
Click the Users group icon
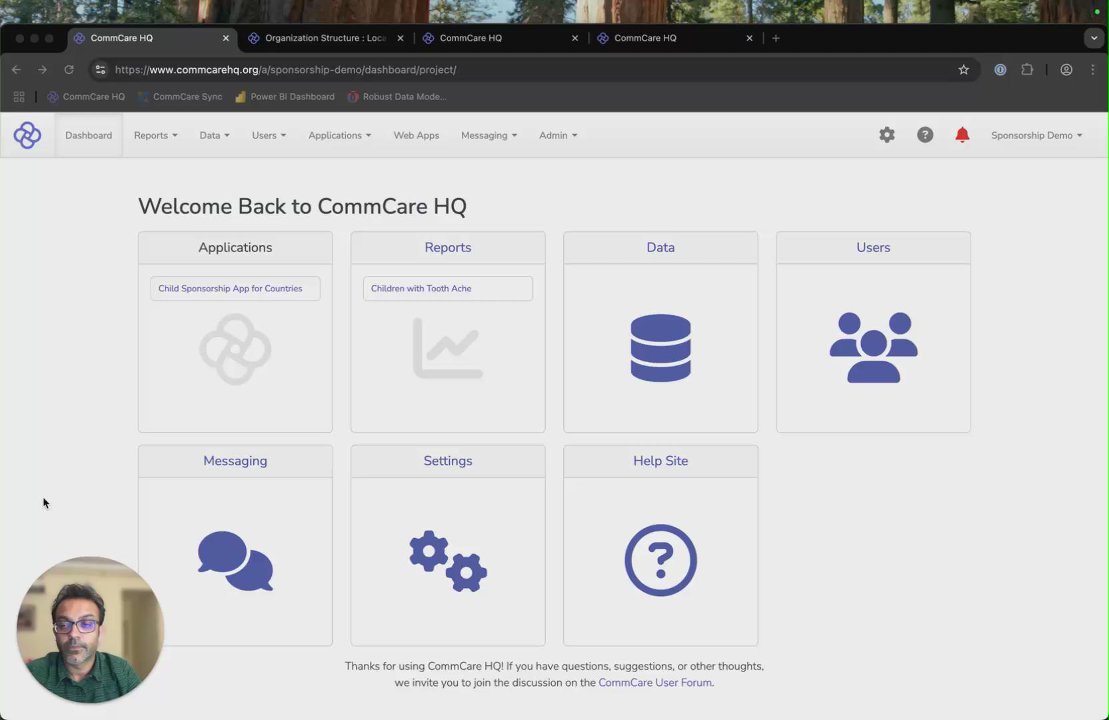[x=873, y=348]
